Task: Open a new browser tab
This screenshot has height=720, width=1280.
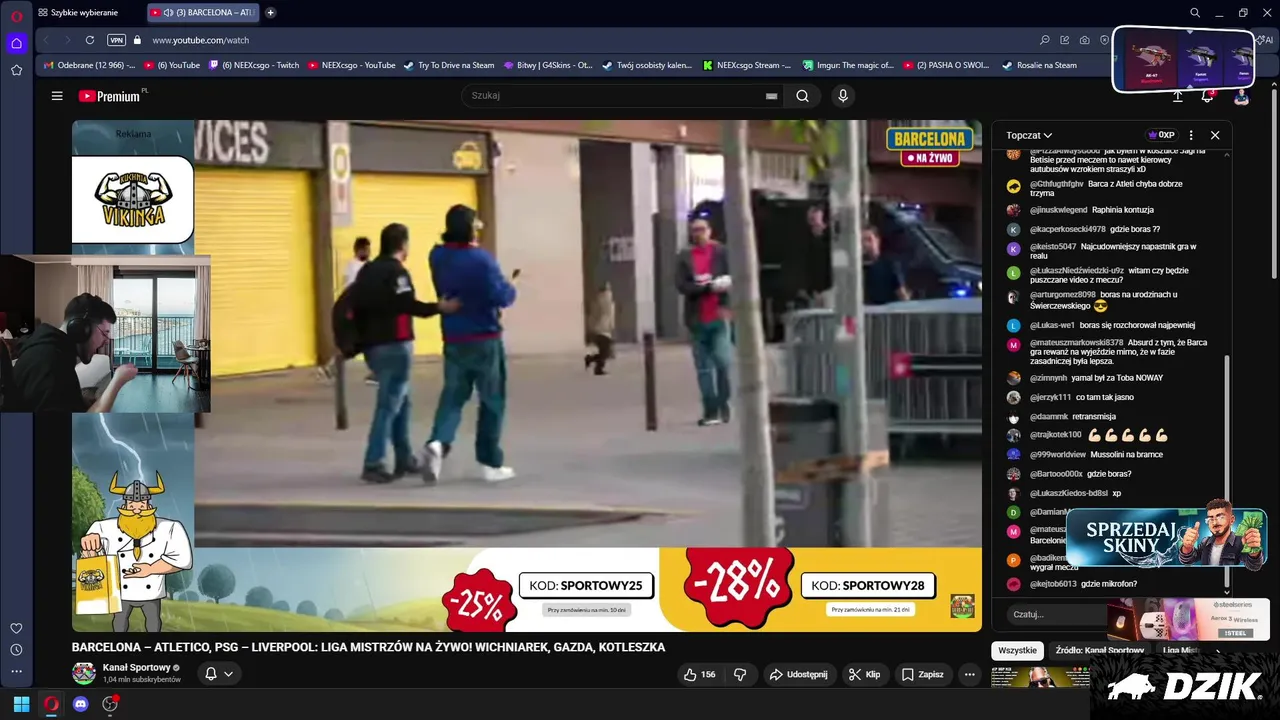Action: 270,13
